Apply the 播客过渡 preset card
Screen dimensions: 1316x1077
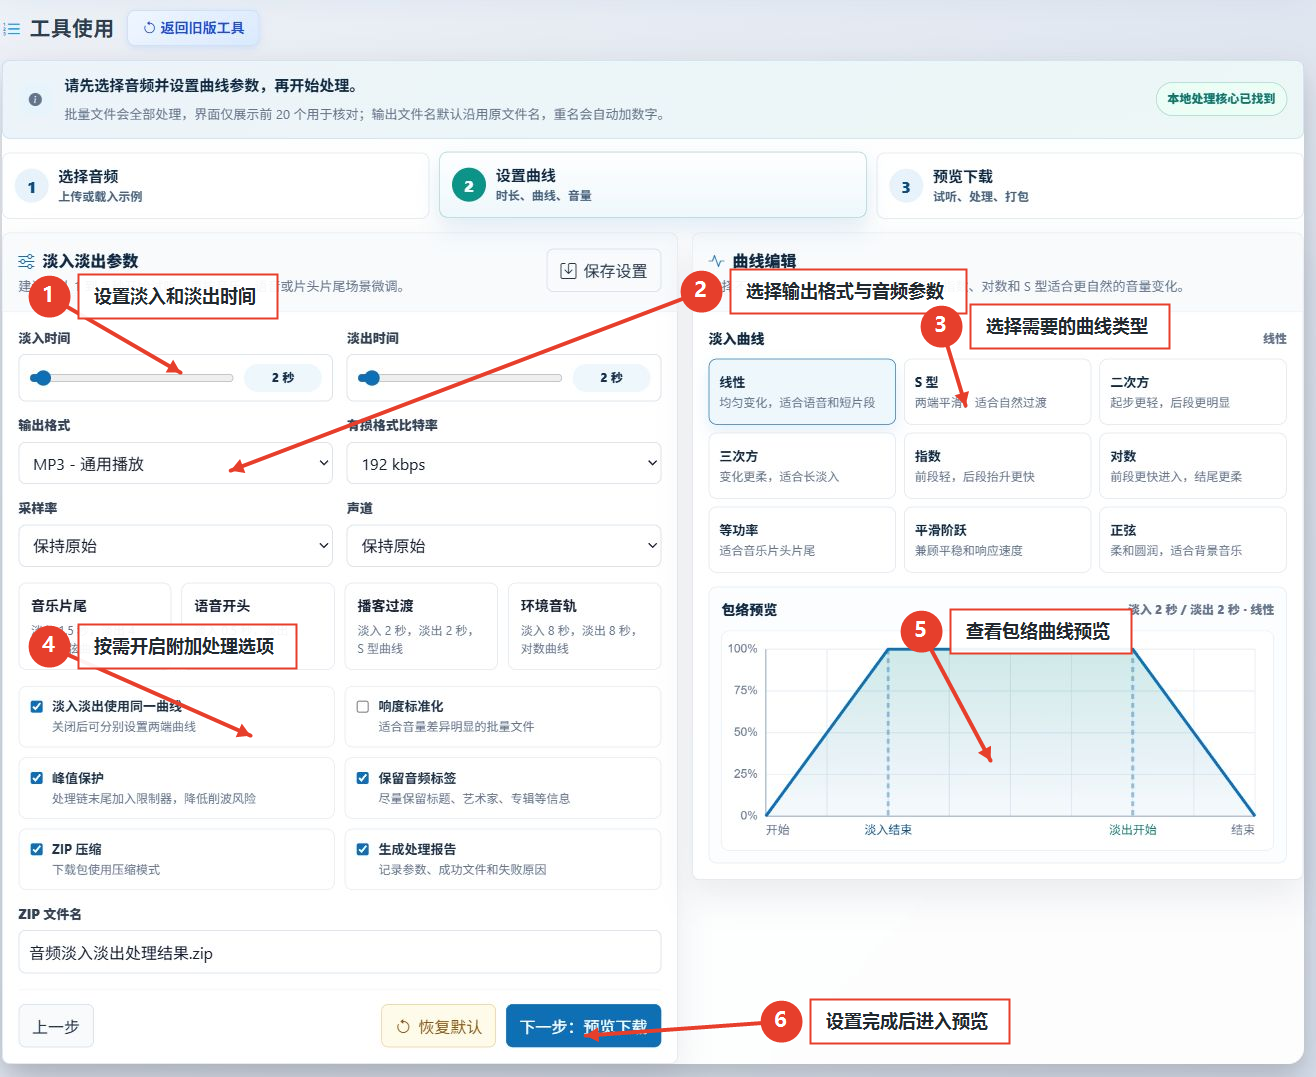[x=421, y=626]
